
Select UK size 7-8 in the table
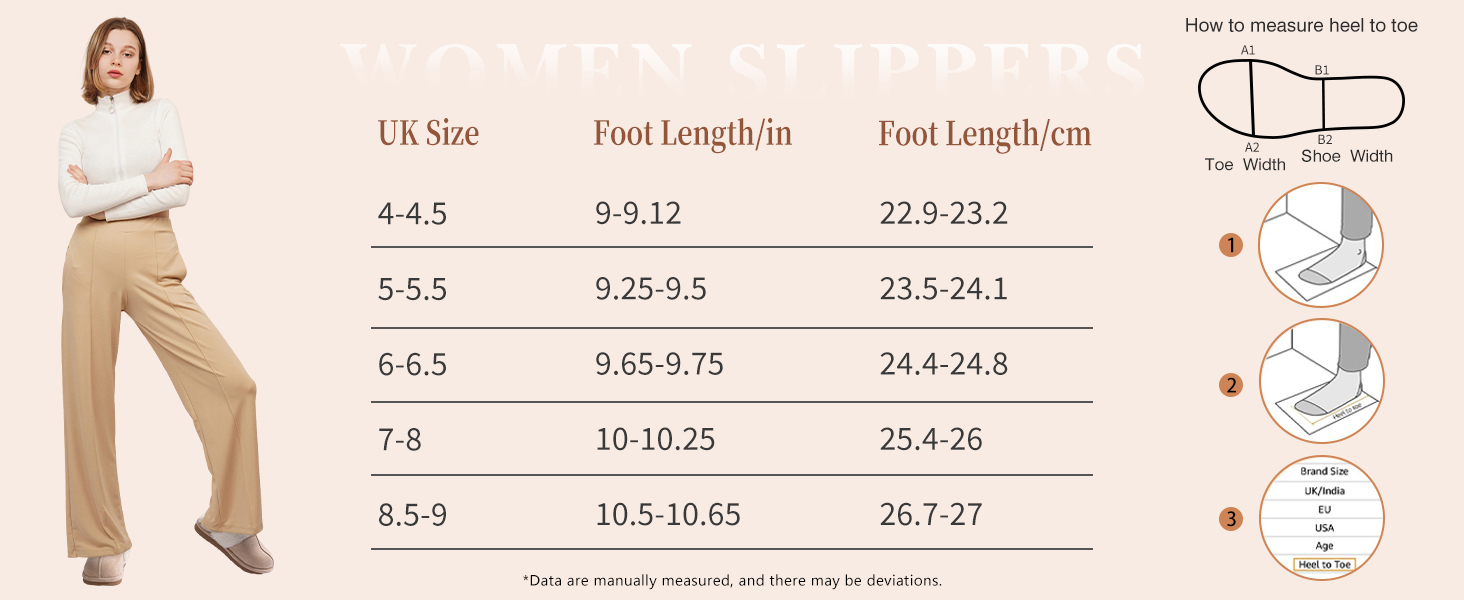[x=400, y=439]
